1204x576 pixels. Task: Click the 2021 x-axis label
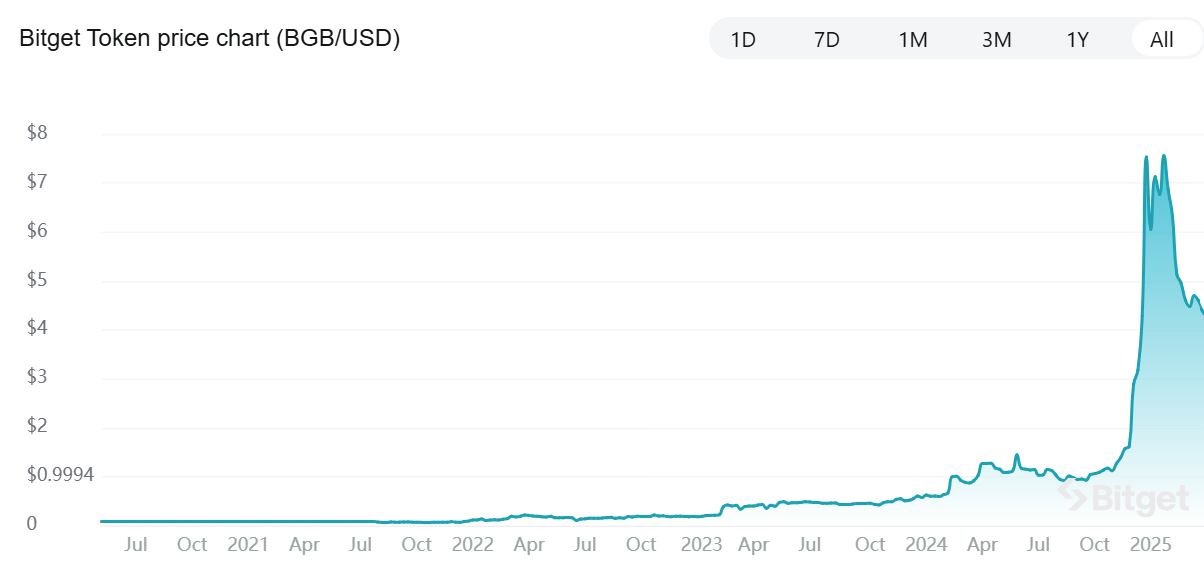(x=248, y=545)
